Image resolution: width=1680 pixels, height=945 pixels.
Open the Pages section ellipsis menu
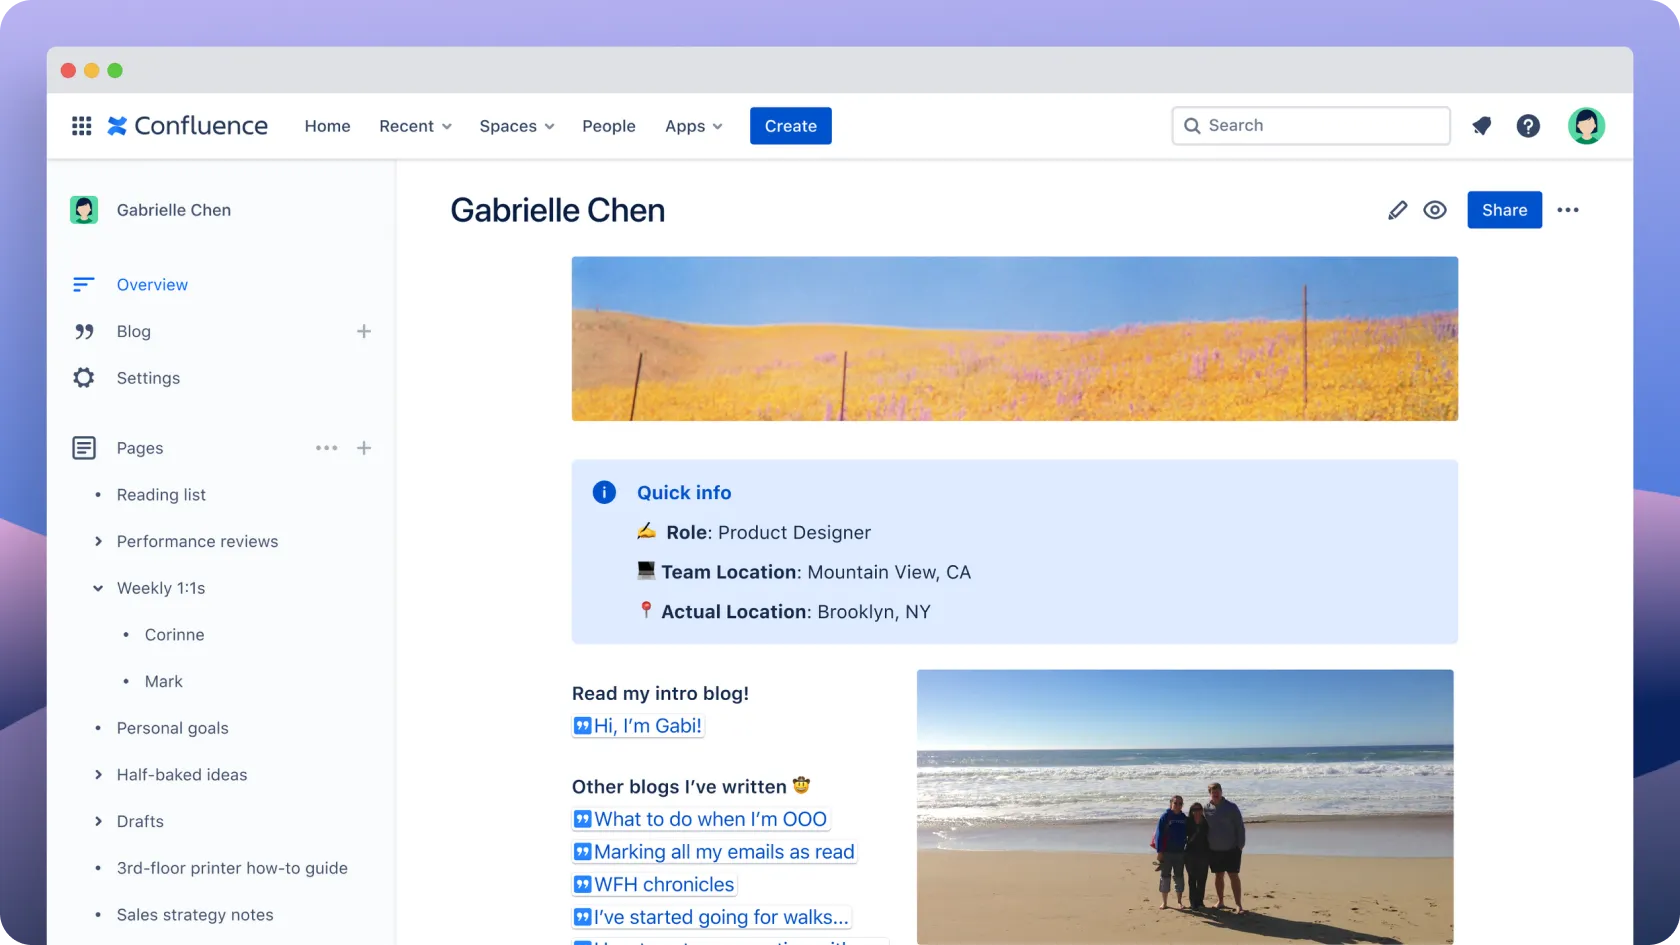pyautogui.click(x=326, y=448)
